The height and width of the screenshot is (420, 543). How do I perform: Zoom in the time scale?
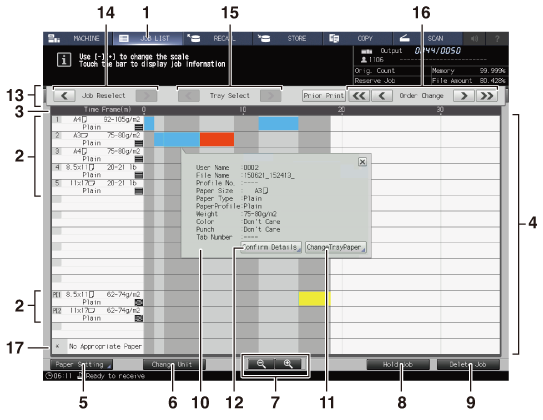(288, 364)
